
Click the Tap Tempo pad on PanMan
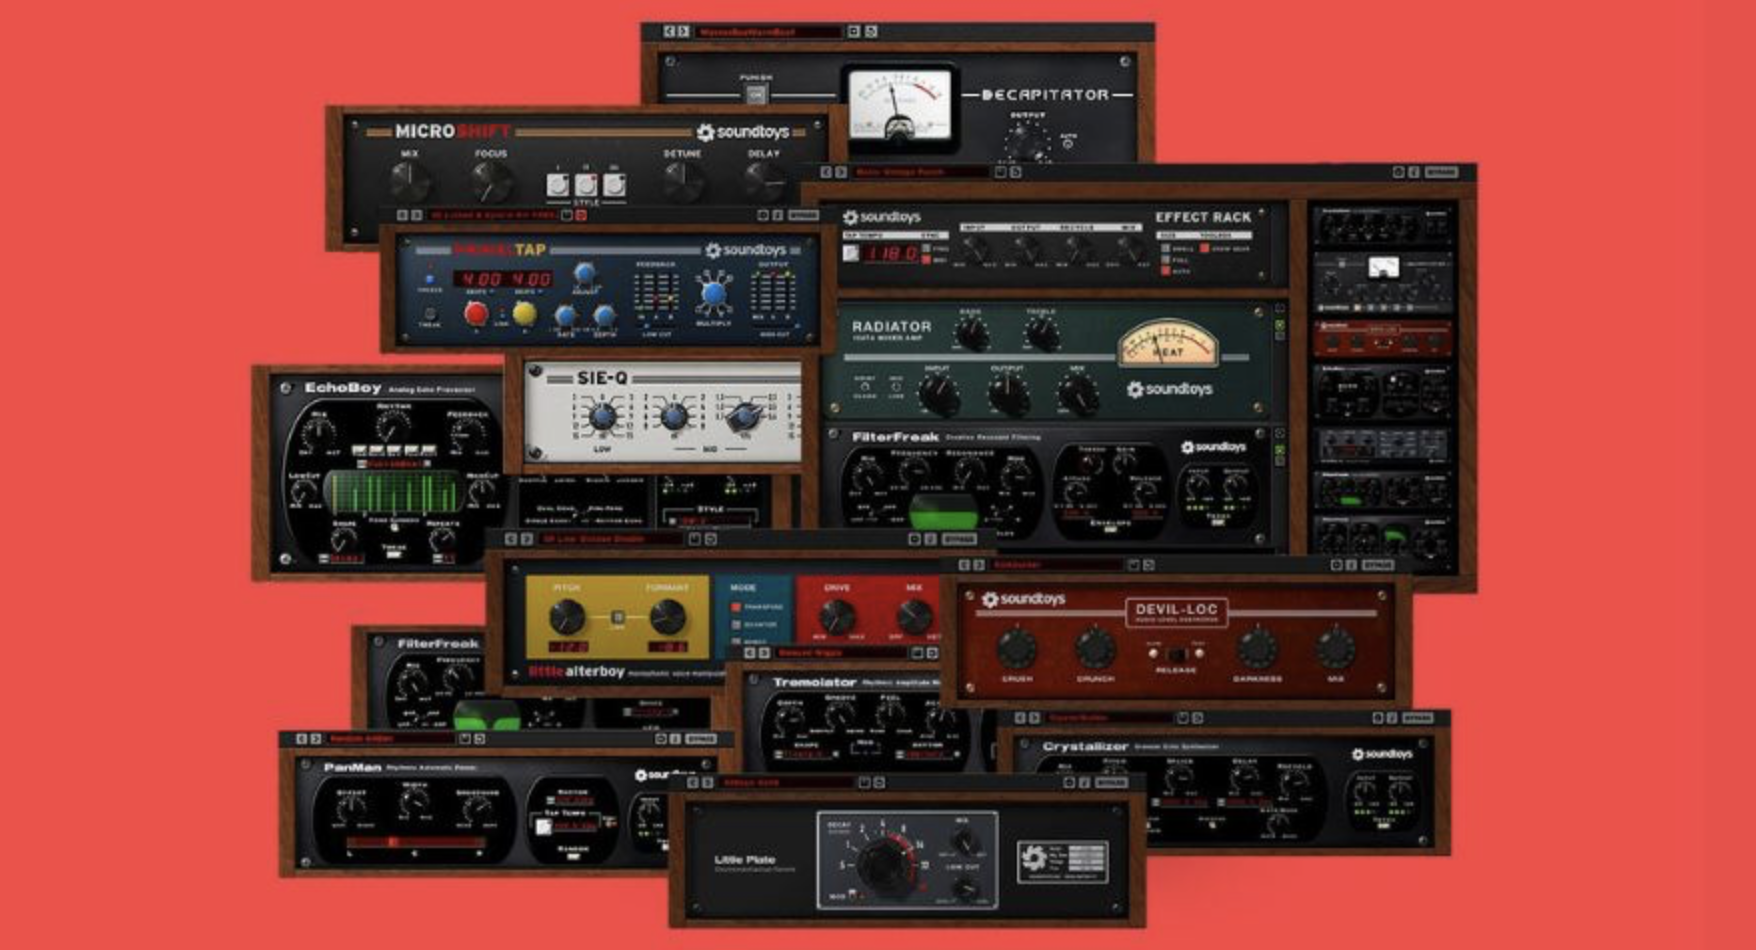[x=542, y=827]
